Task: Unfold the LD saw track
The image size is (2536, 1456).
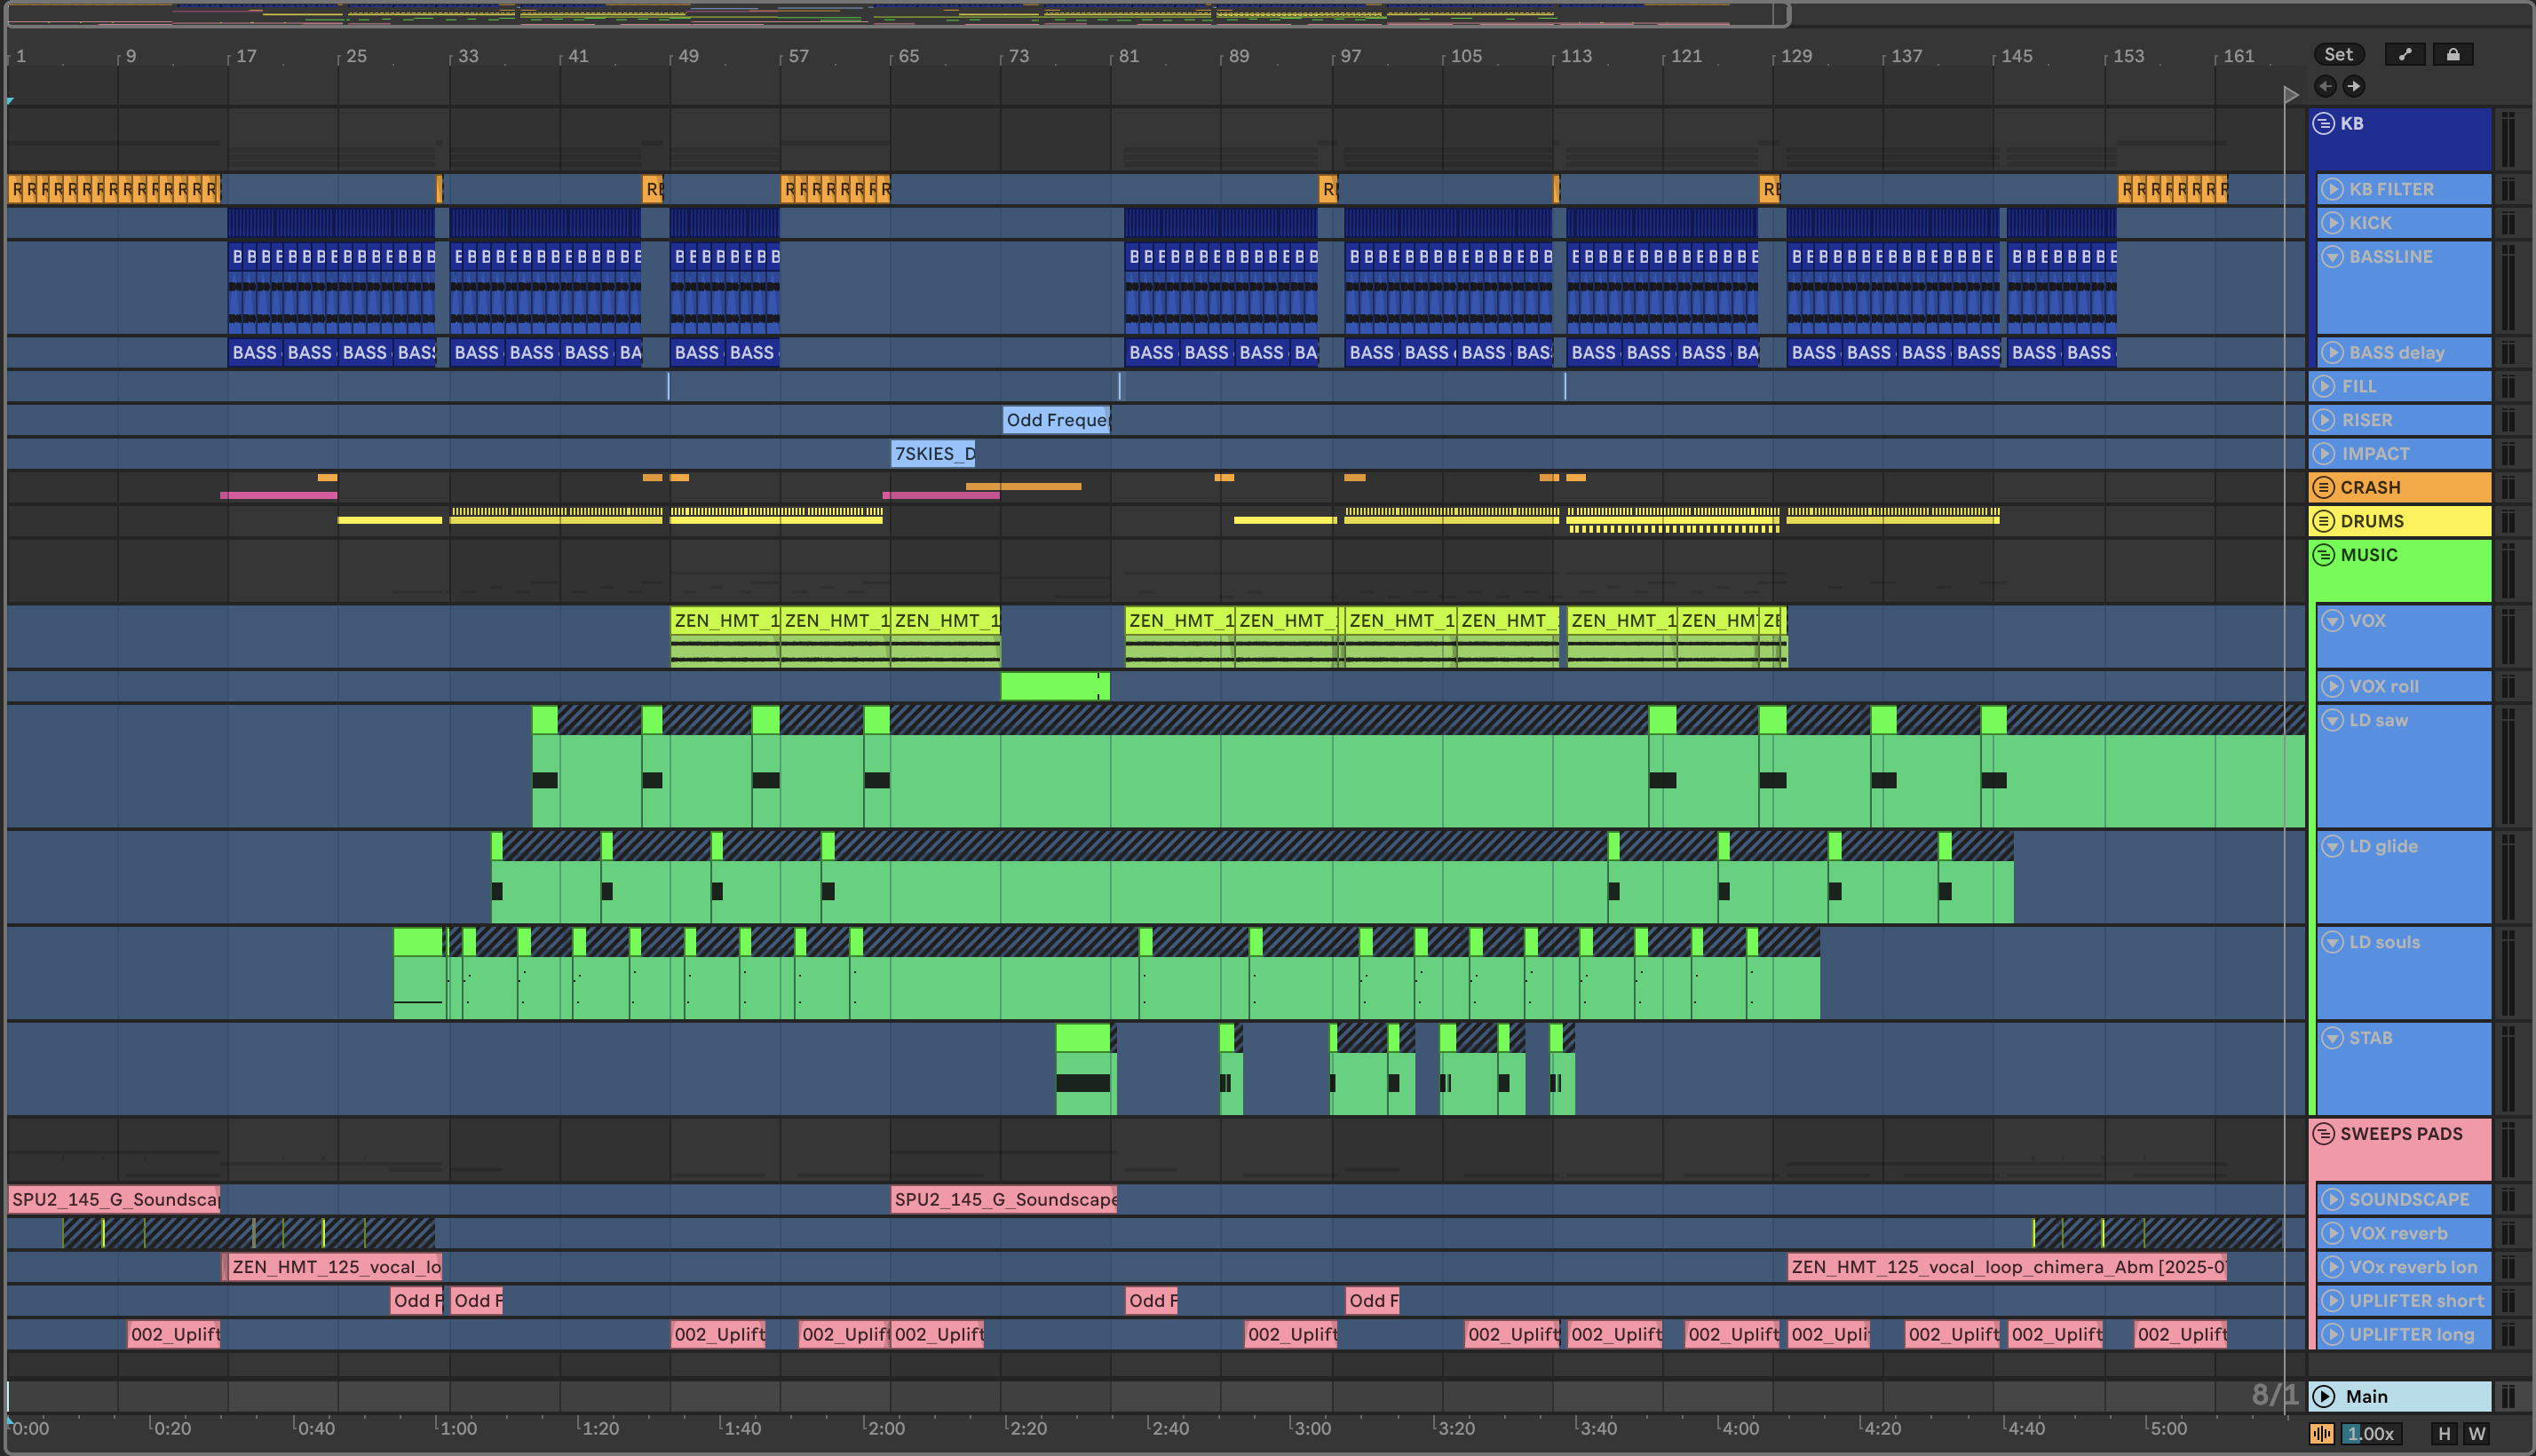Action: [2332, 720]
